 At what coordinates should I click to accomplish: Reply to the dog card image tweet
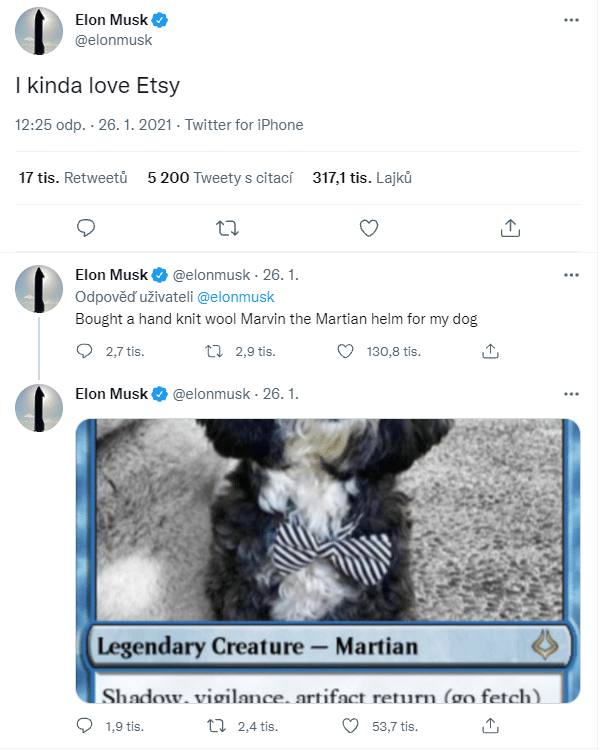click(x=86, y=726)
